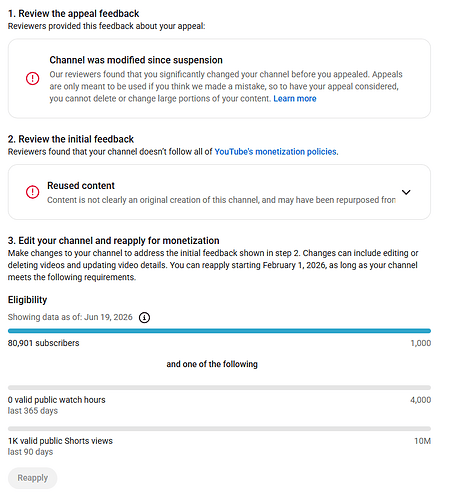Click the Shorts views progress bar

(x=219, y=429)
